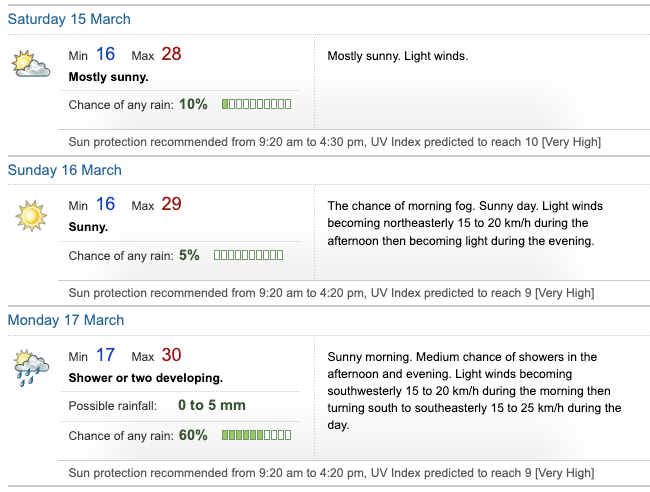Screen dimensions: 650x492
Task: Click Saturday's 10% rain chance bar
Action: pyautogui.click(x=256, y=104)
